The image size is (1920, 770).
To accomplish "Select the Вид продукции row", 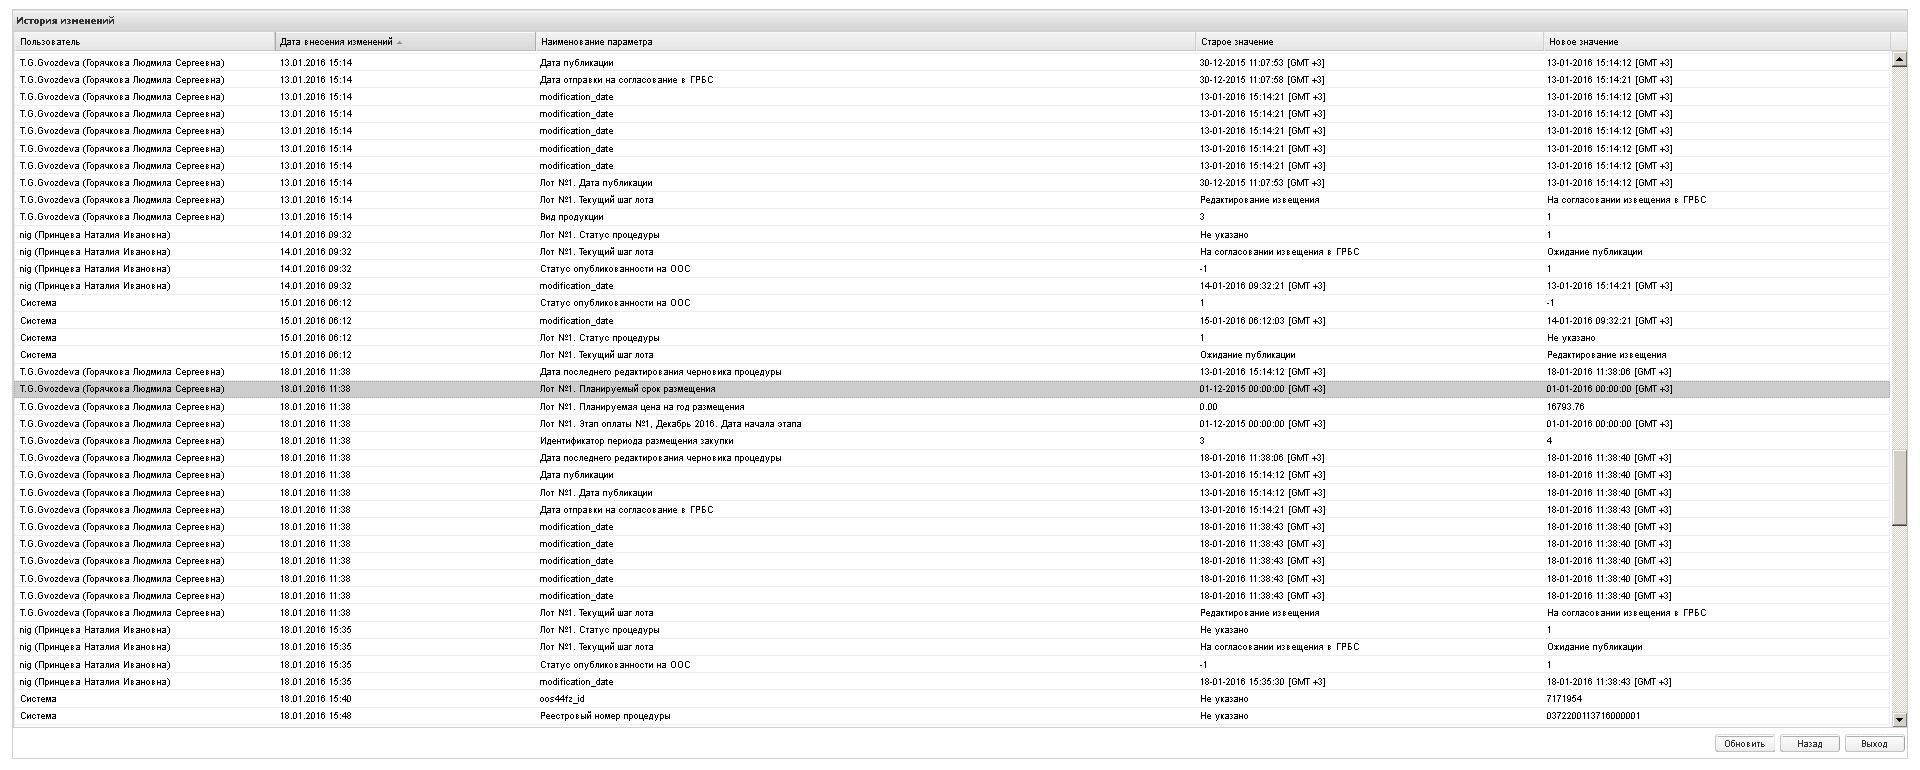I will coord(952,217).
